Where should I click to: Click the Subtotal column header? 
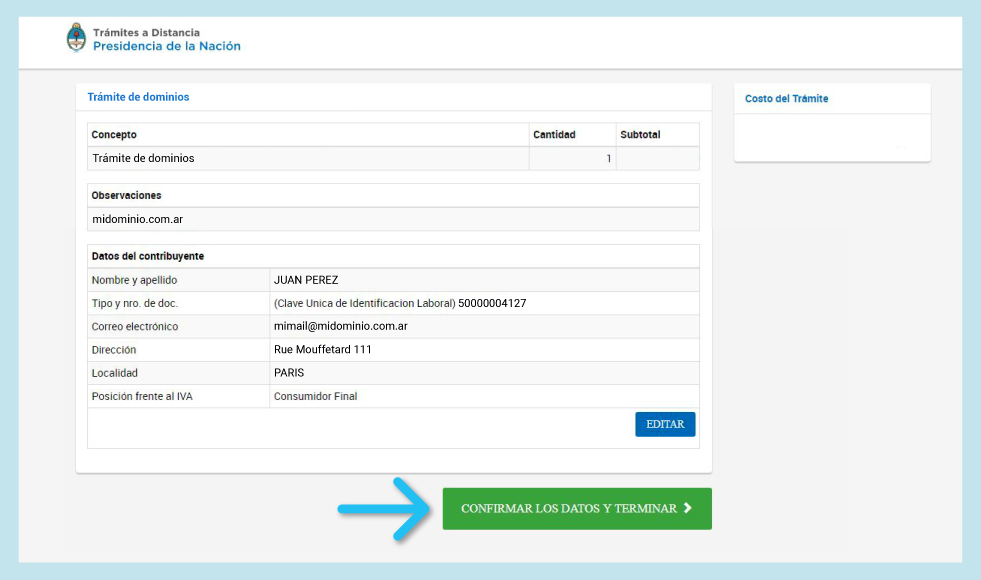click(640, 135)
